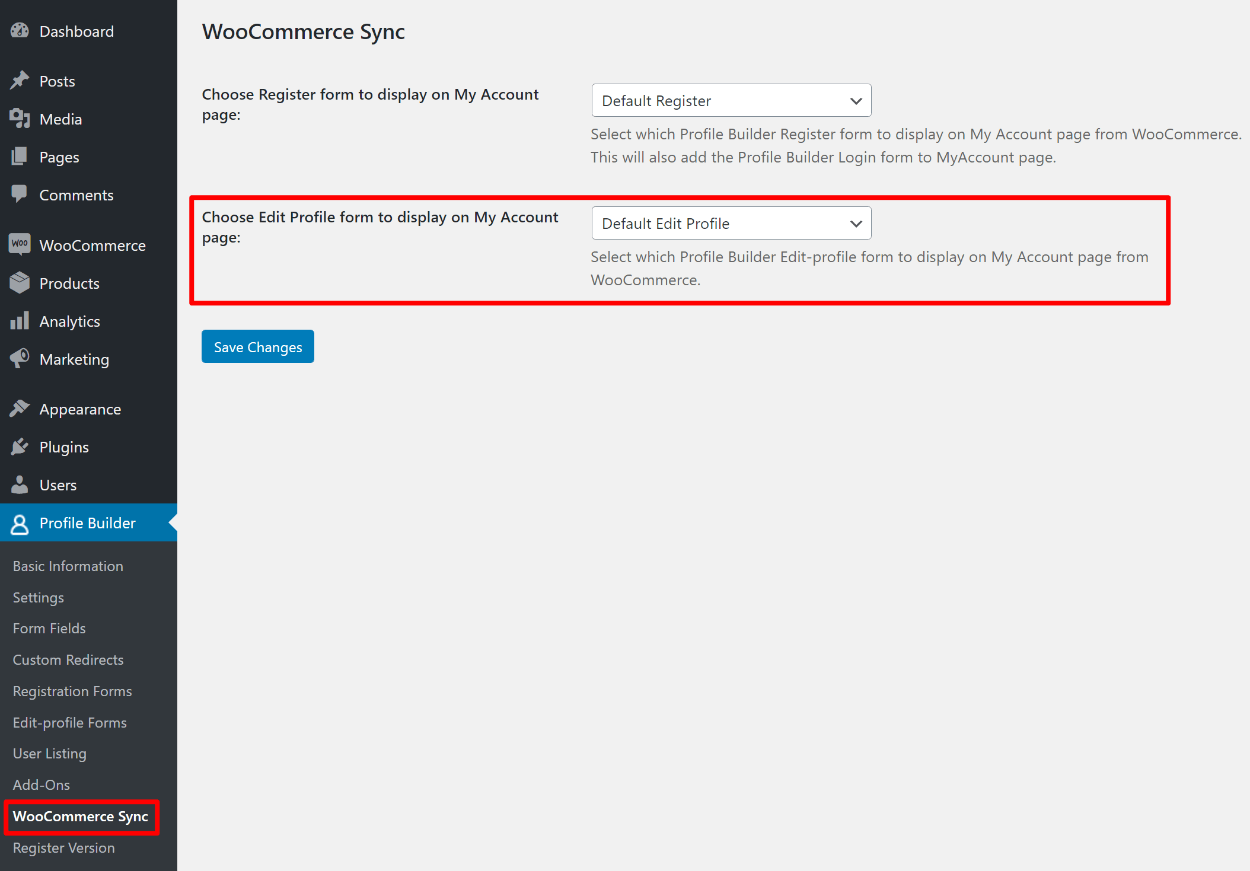Open Basic Information submenu
The width and height of the screenshot is (1250, 871).
[x=68, y=566]
